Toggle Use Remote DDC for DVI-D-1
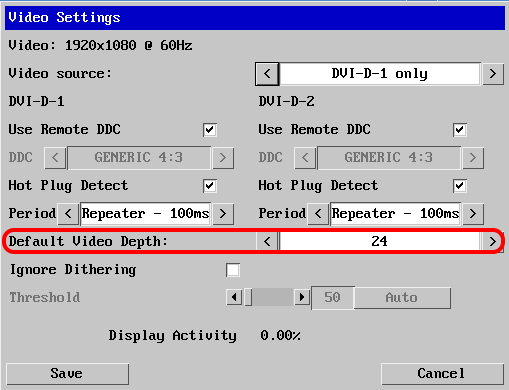The width and height of the screenshot is (509, 390). 210,130
